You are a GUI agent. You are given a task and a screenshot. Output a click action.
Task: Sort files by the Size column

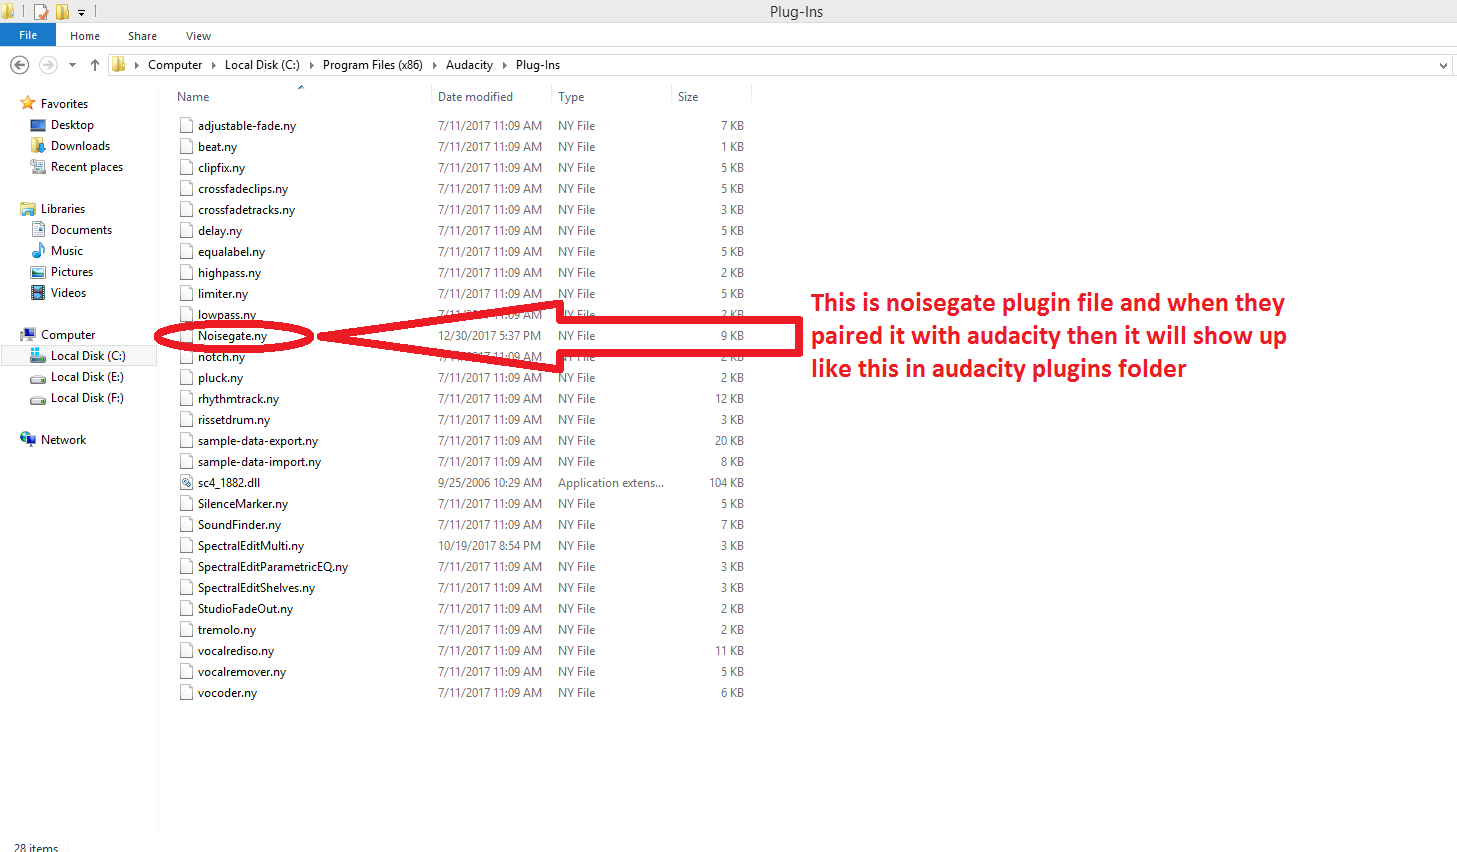point(688,96)
